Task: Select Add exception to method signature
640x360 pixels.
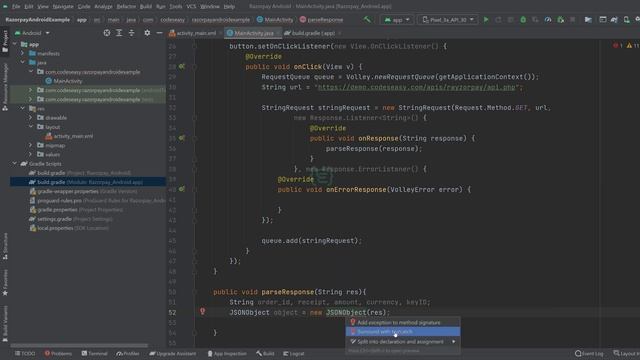Action: [x=403, y=322]
